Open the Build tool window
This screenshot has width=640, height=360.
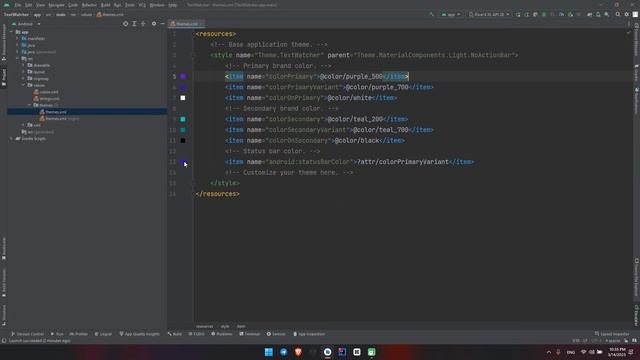[x=175, y=334]
